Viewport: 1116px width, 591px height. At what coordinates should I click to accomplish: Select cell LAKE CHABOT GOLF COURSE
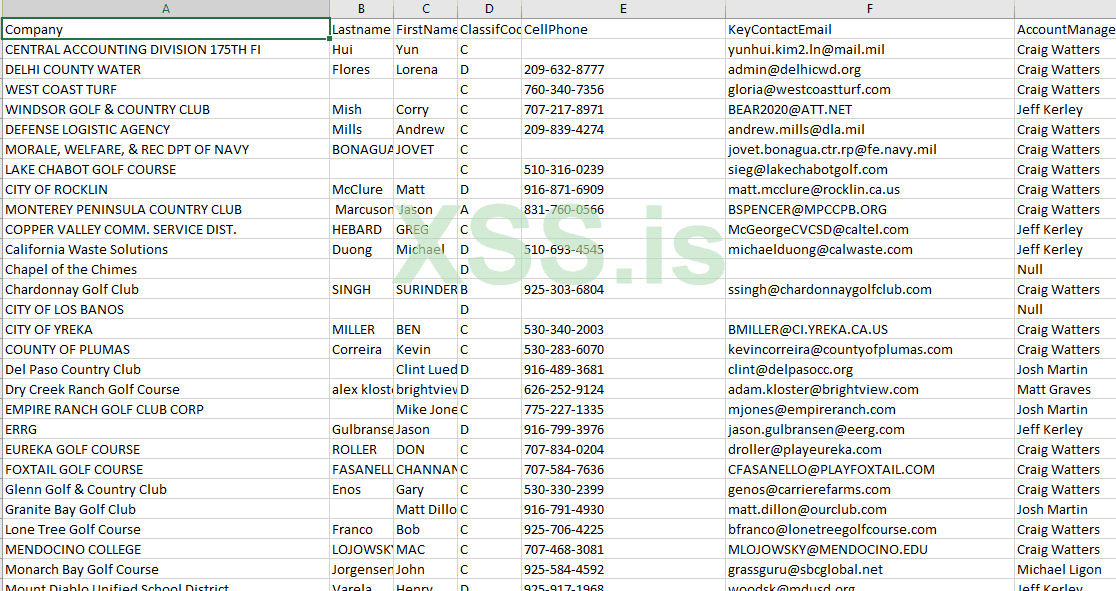[166, 169]
